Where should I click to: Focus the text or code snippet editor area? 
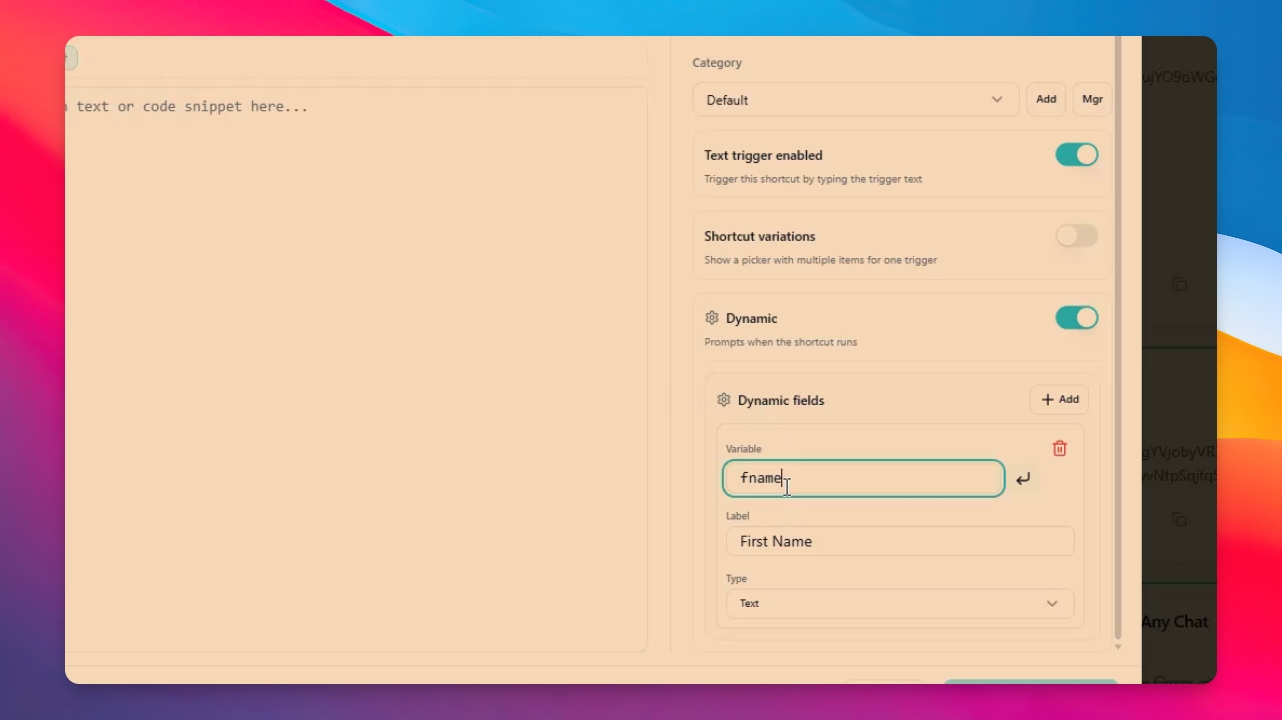[x=356, y=369]
